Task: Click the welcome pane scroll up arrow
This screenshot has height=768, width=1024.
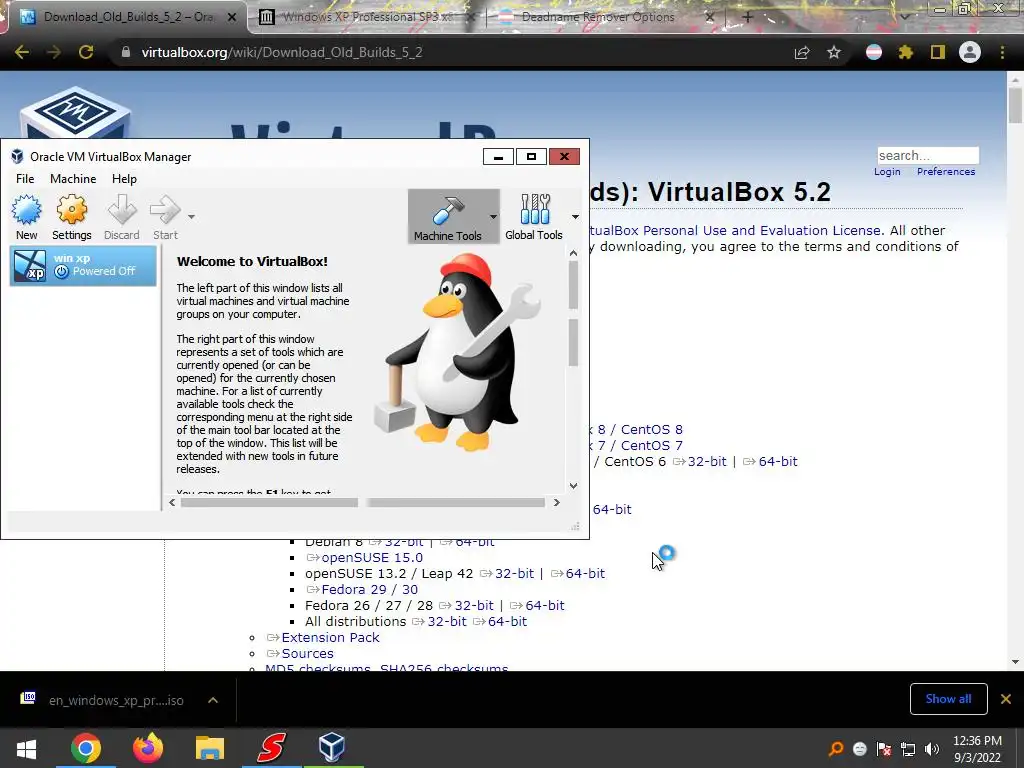Action: [x=573, y=253]
